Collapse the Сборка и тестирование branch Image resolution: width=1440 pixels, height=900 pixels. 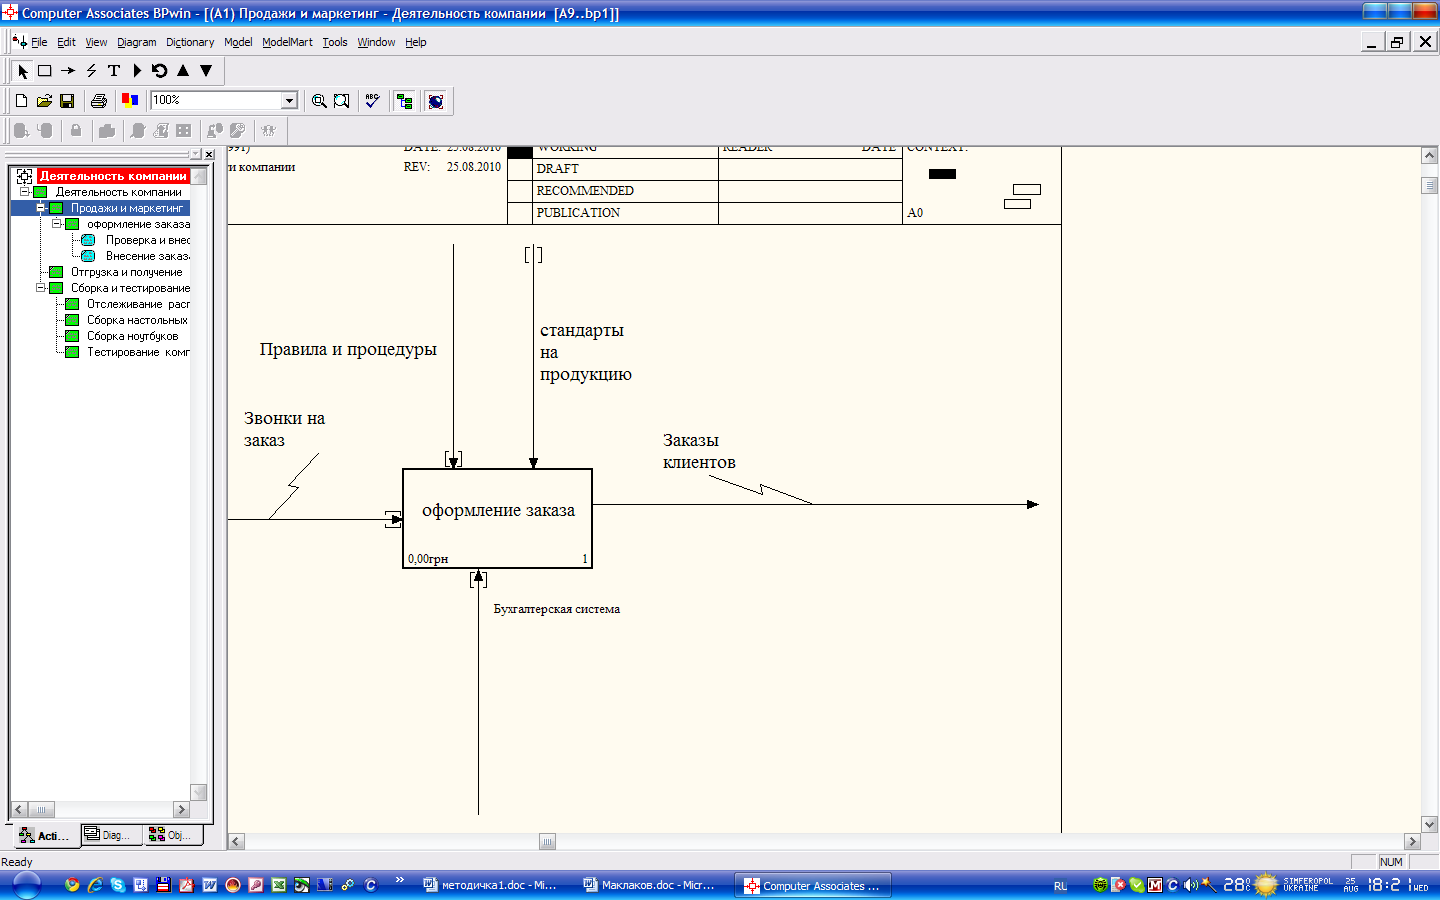point(40,288)
